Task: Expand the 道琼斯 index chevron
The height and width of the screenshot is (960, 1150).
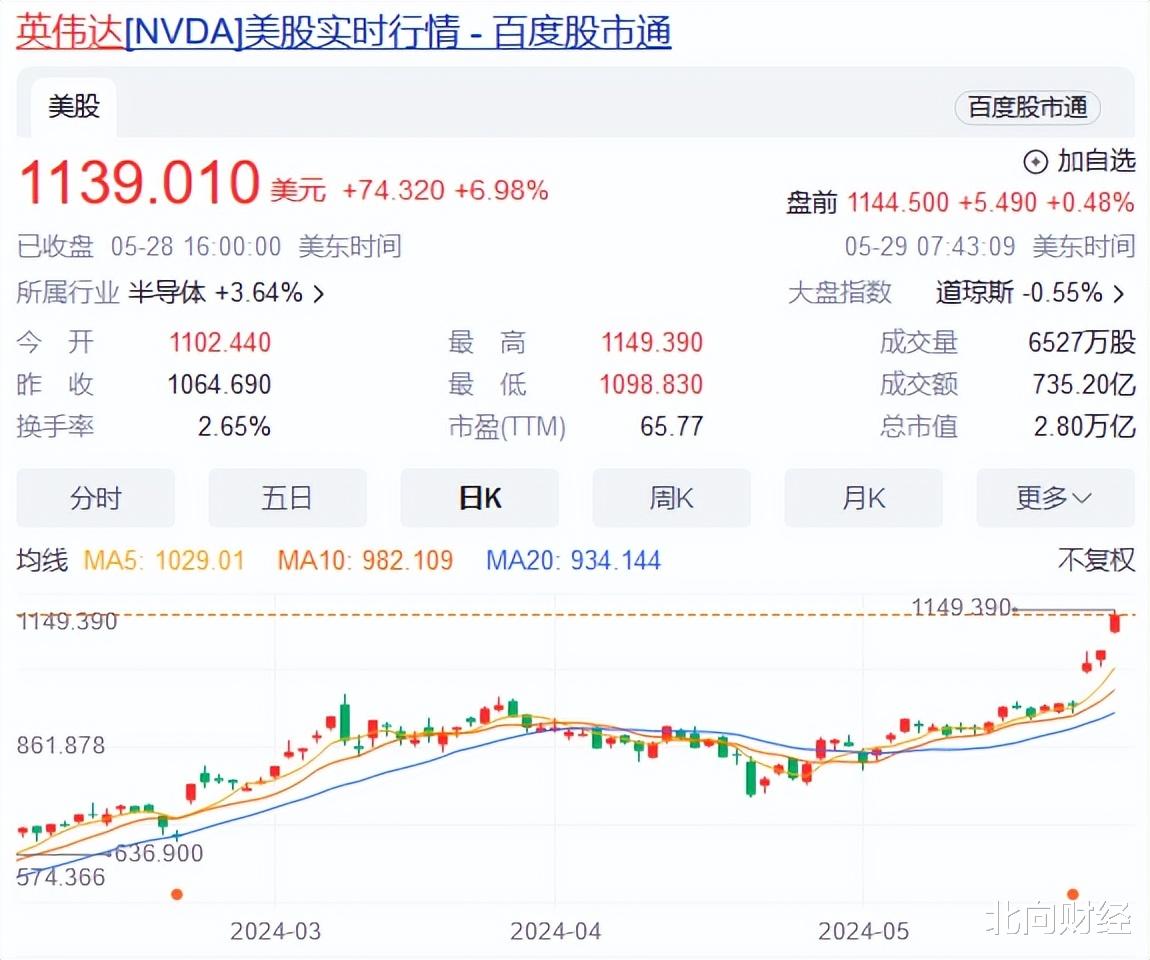Action: pyautogui.click(x=1118, y=294)
